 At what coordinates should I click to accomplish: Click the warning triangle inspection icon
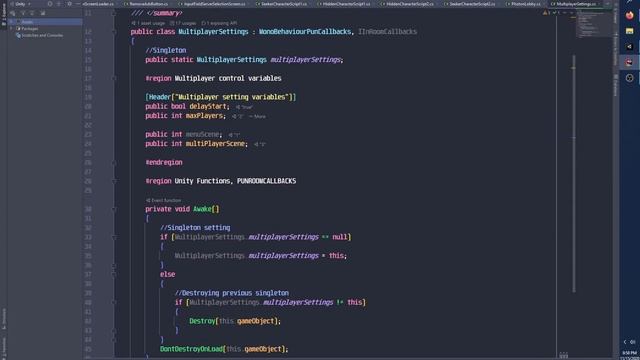pos(545,13)
